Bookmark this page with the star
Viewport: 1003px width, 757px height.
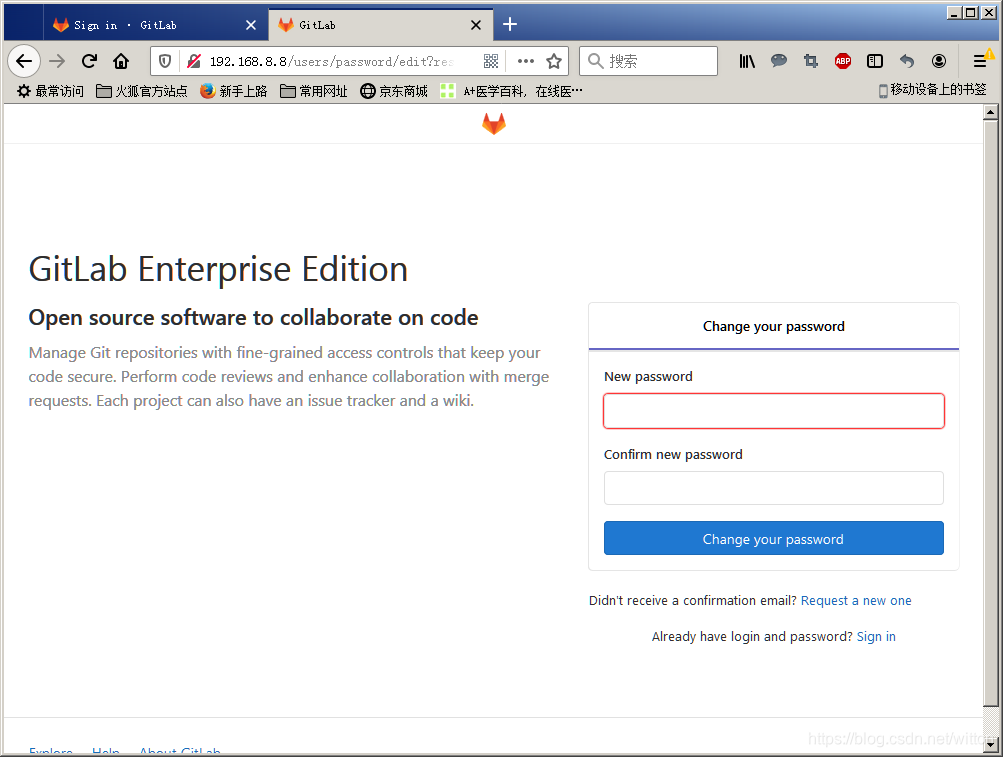pos(554,61)
